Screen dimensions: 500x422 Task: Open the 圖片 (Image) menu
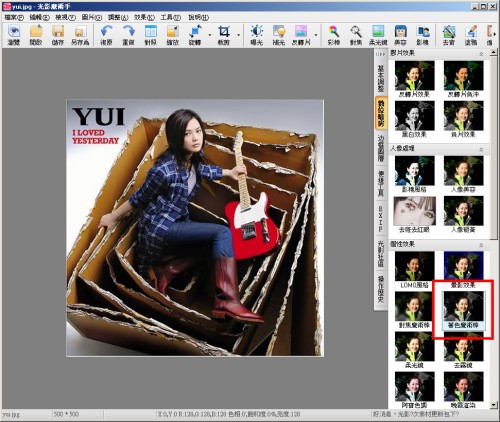(92, 17)
